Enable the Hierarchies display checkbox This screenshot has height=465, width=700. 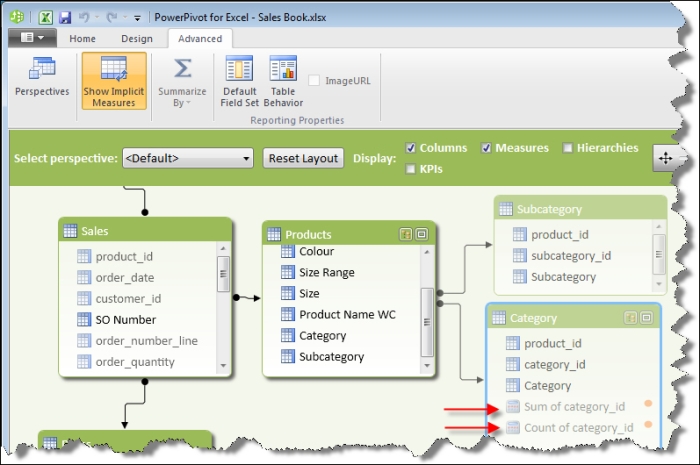point(567,148)
